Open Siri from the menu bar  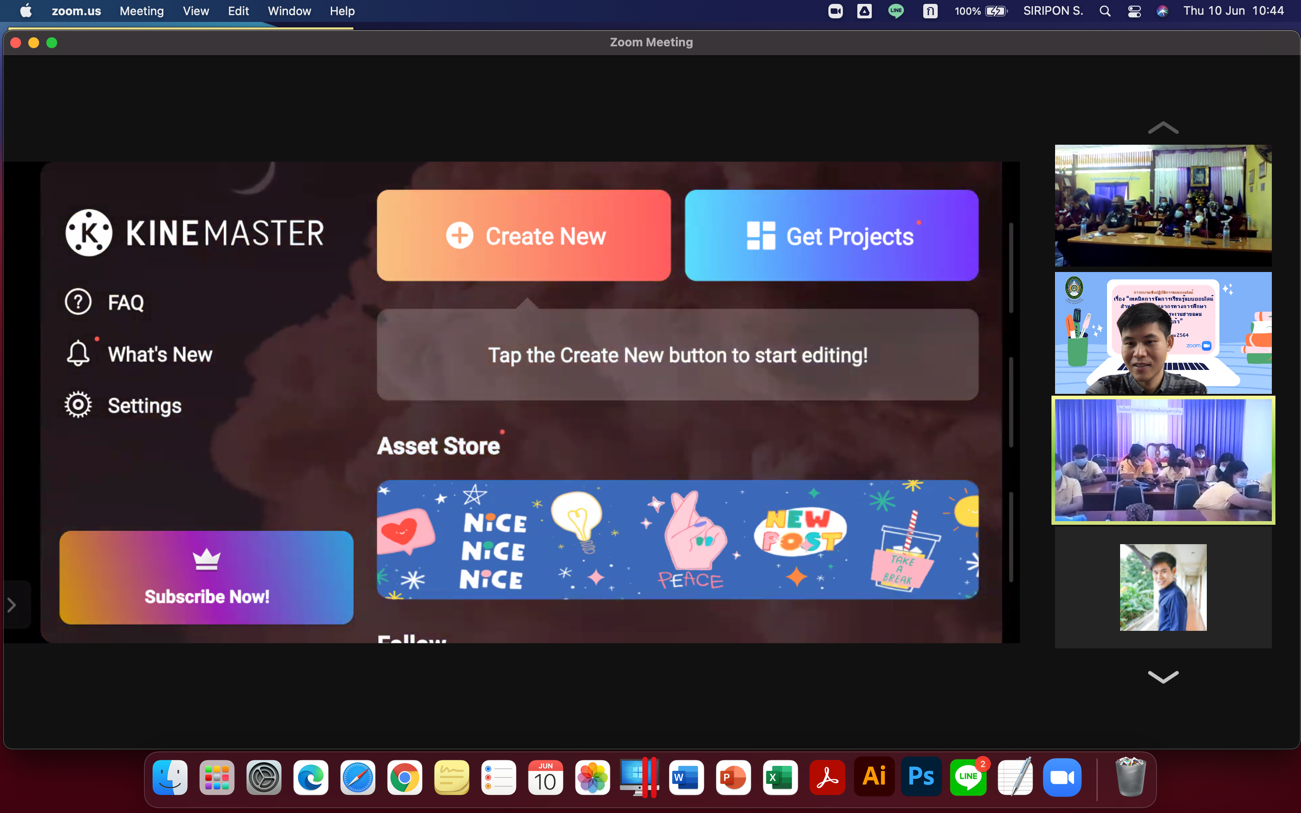[1162, 11]
